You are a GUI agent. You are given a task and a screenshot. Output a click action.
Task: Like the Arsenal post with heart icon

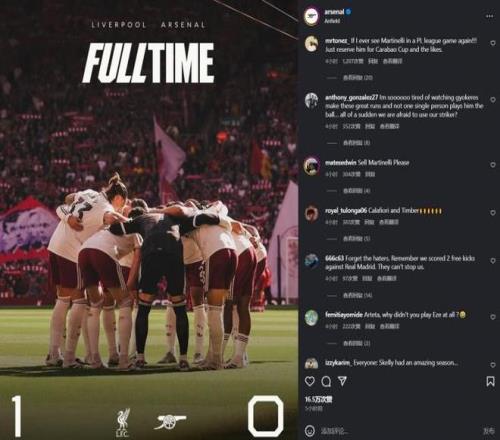coord(310,381)
